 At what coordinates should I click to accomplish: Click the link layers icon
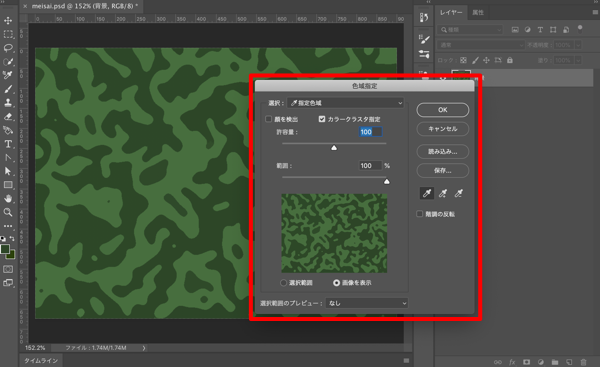497,362
